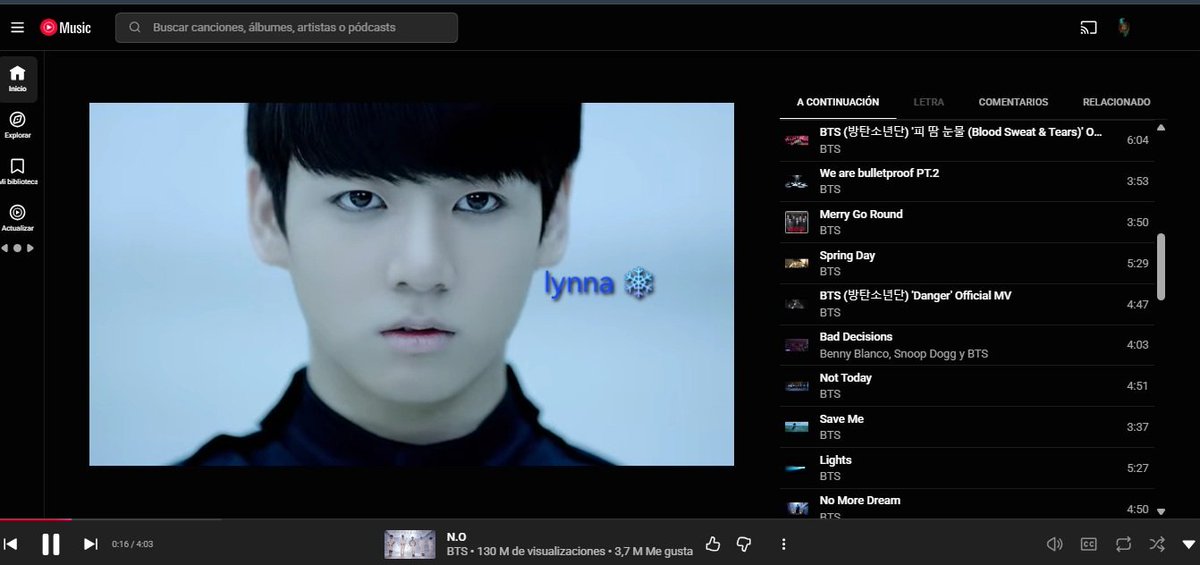1200x565 pixels.
Task: Play Bad Decisions from queue
Action: click(x=967, y=345)
